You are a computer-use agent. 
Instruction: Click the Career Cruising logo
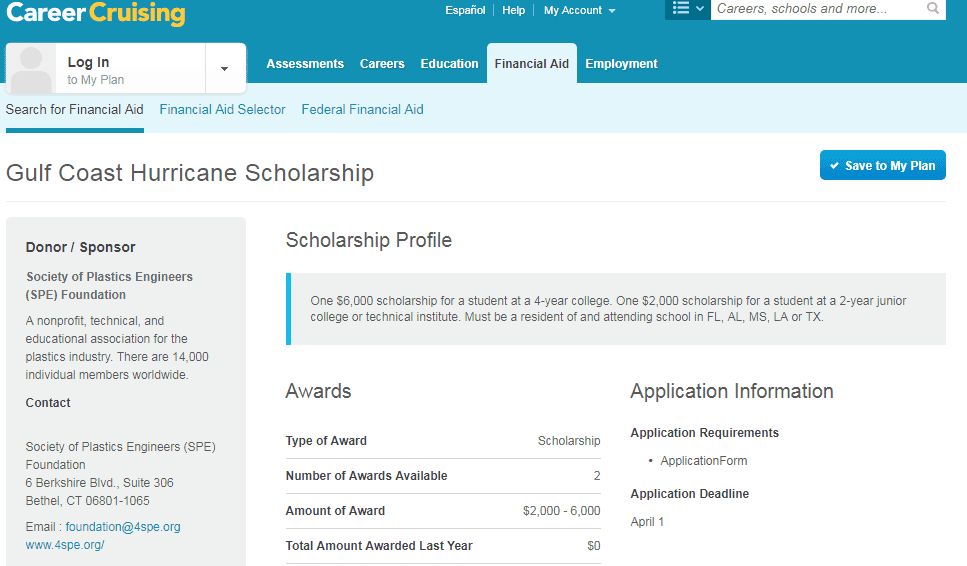(96, 13)
